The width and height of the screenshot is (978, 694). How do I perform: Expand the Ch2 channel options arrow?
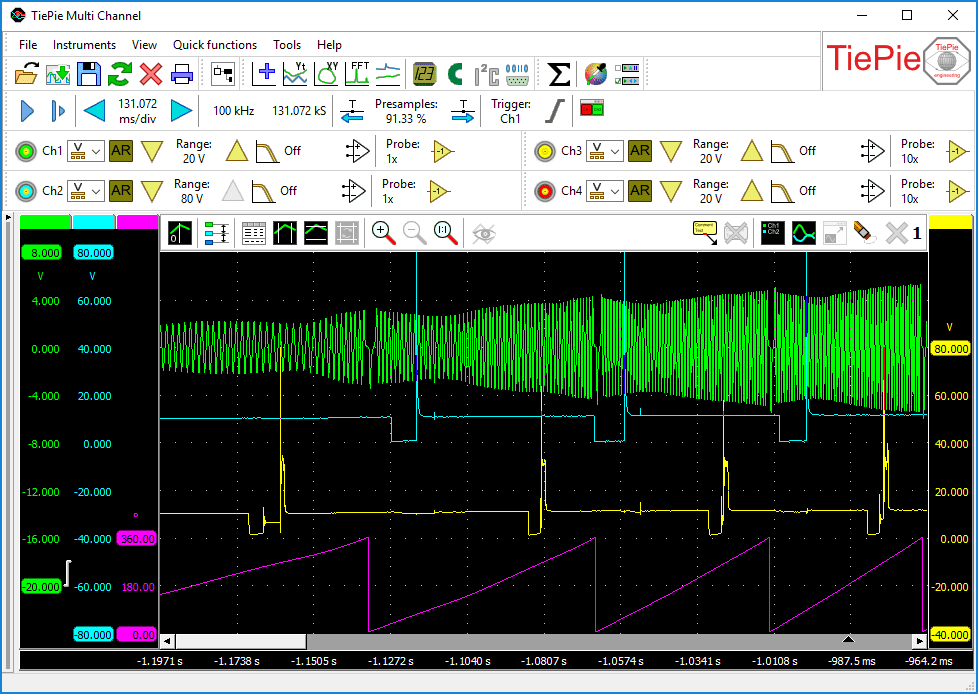(x=152, y=190)
